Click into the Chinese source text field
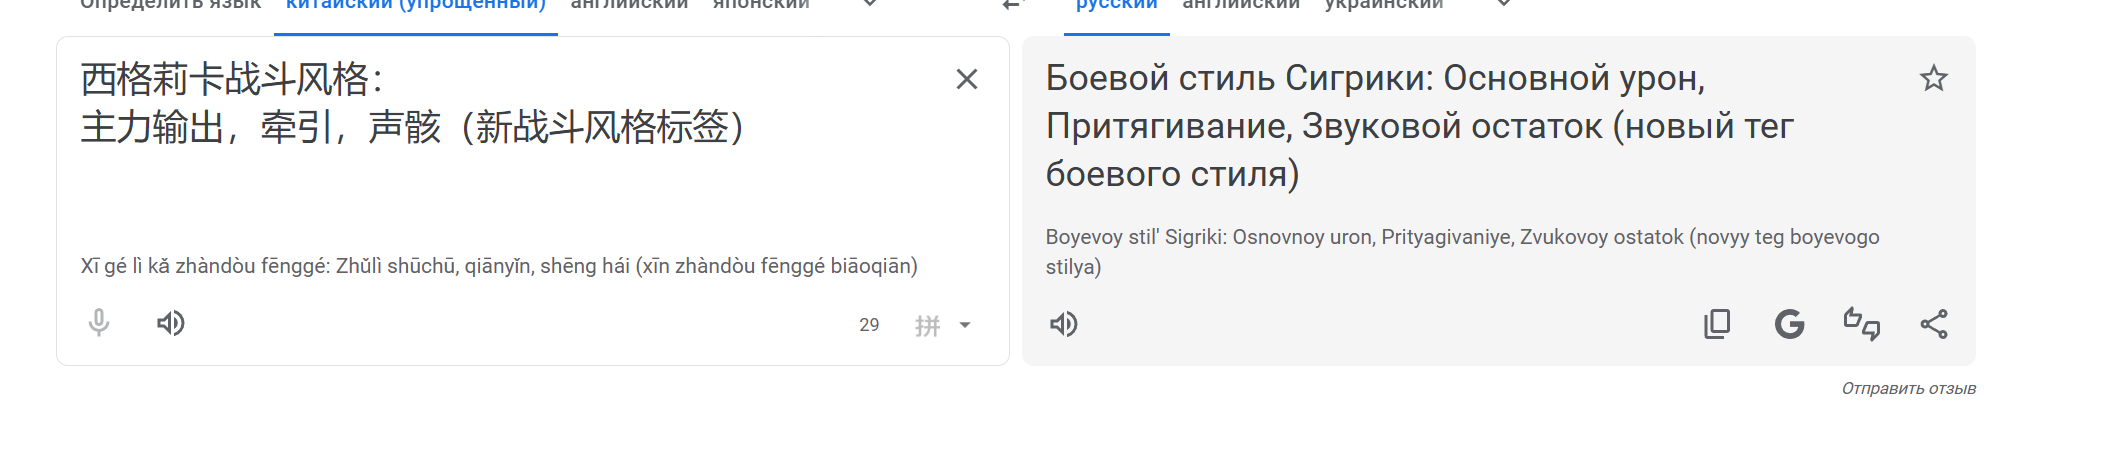Screen dimensions: 2108x468 coord(500,180)
